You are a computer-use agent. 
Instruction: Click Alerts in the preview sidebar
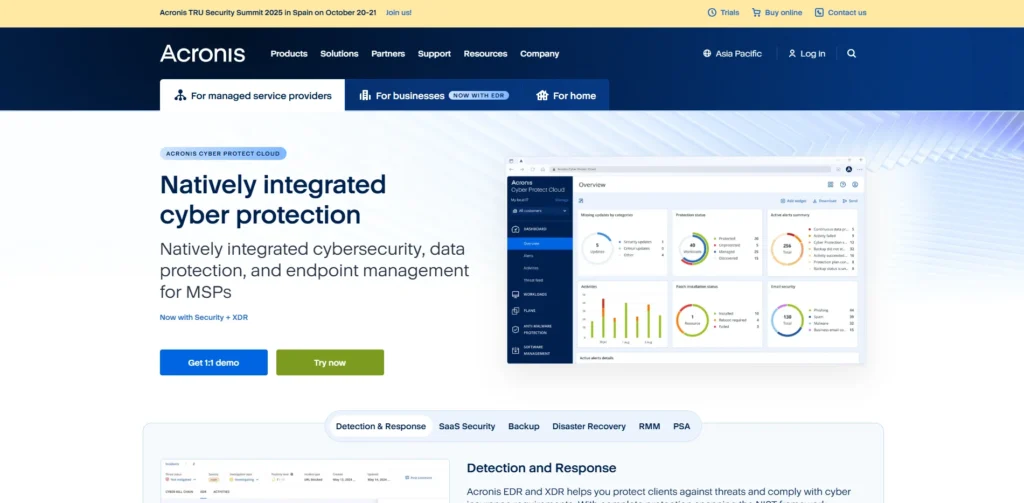[528, 255]
